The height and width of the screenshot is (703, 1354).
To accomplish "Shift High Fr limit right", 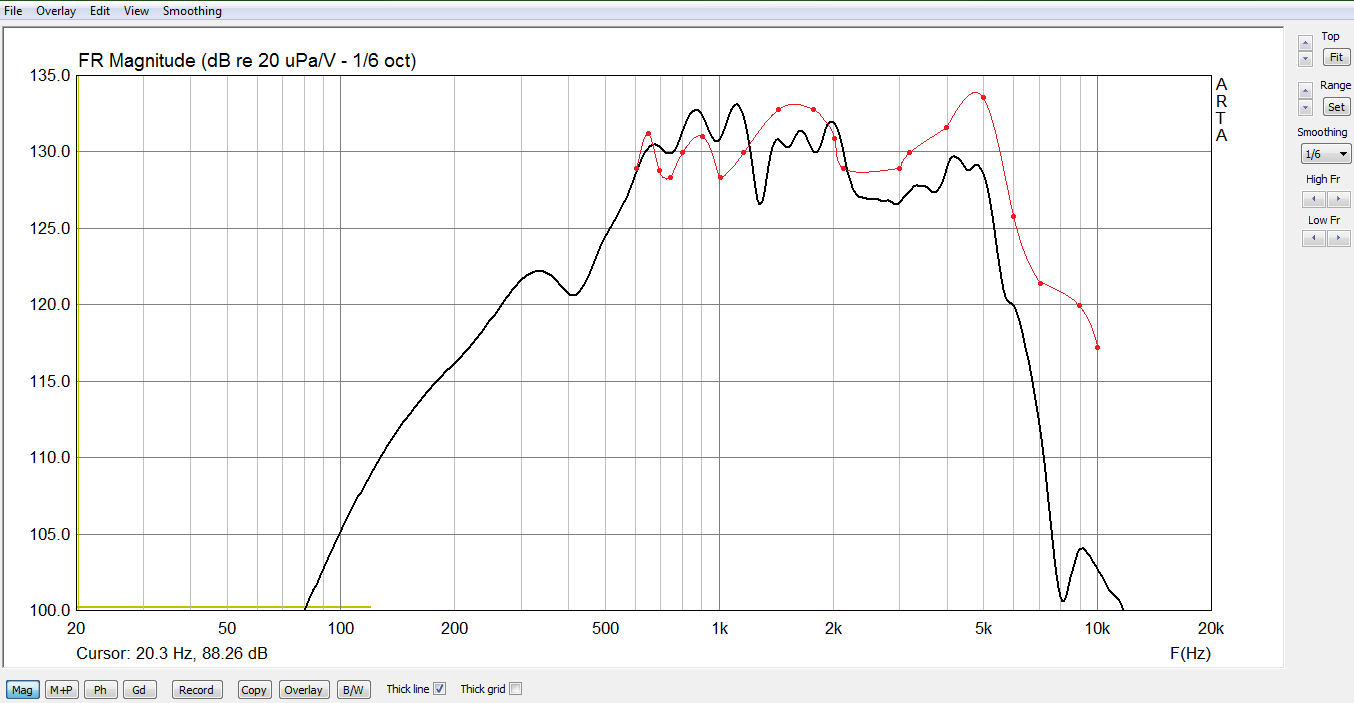I will click(x=1338, y=199).
